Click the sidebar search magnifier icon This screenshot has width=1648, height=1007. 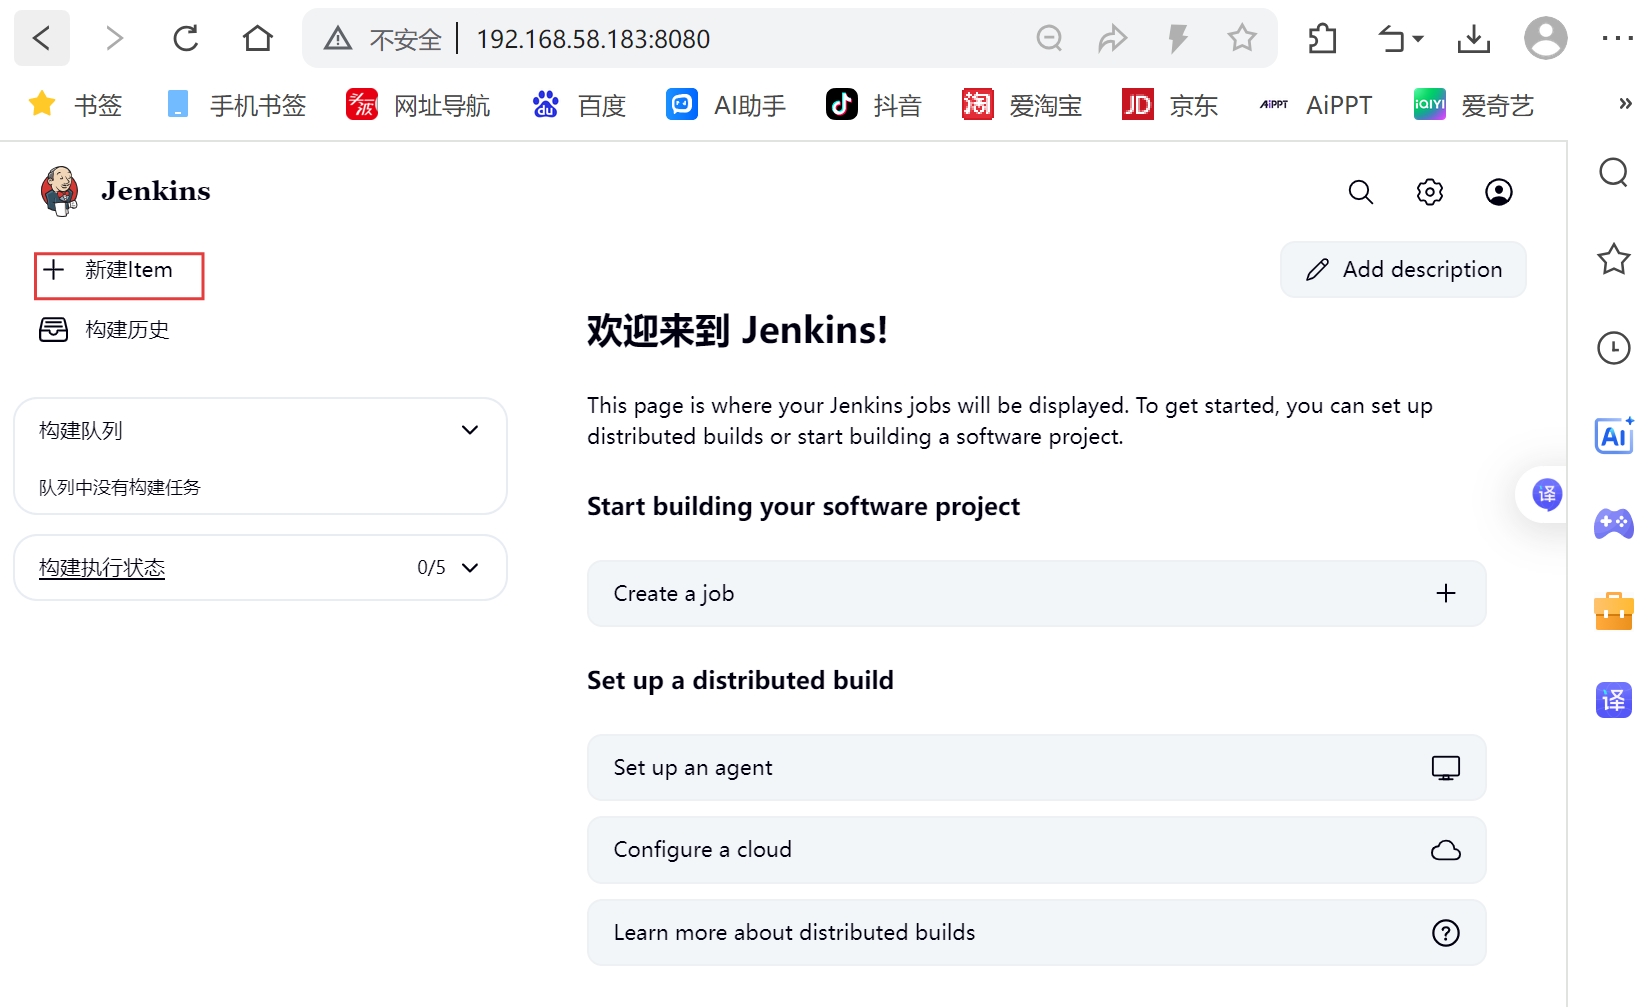[x=1614, y=172]
